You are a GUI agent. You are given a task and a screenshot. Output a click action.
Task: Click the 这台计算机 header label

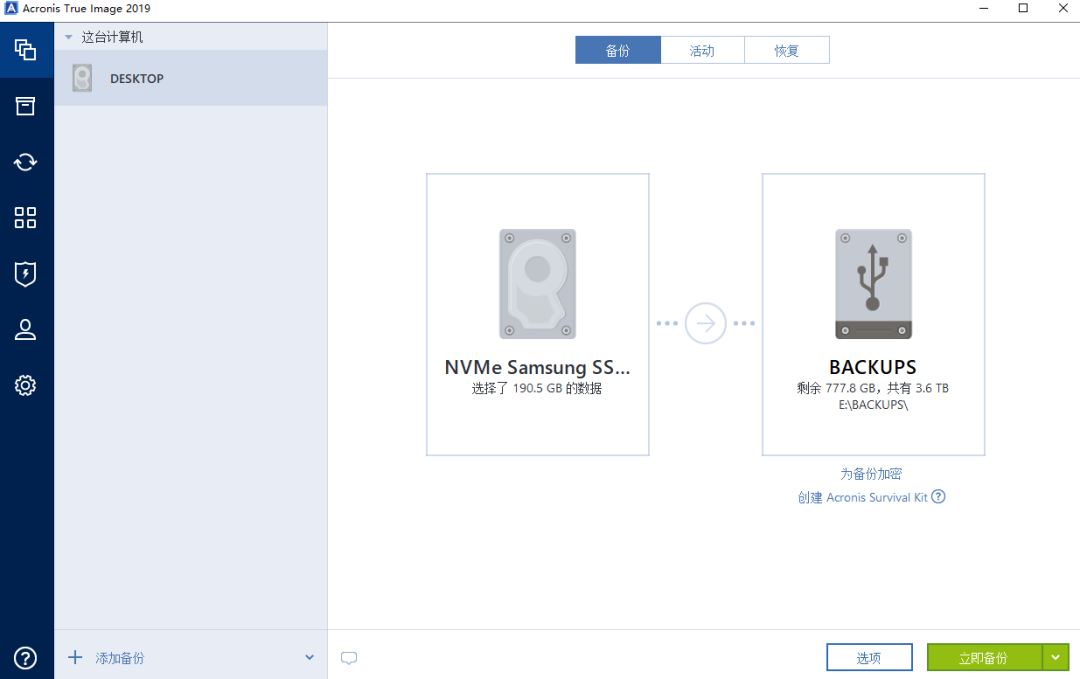[112, 37]
